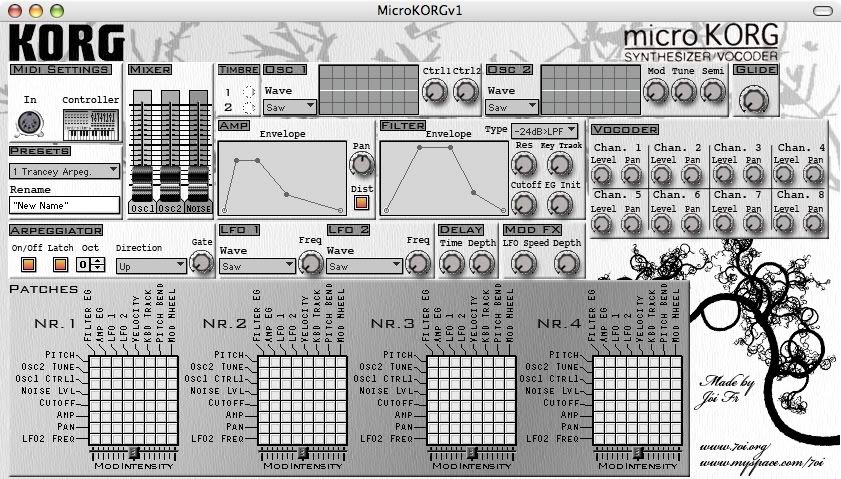The height and width of the screenshot is (479, 841).
Task: Click Vocoder Chan. 5 Level knob
Action: (x=601, y=224)
